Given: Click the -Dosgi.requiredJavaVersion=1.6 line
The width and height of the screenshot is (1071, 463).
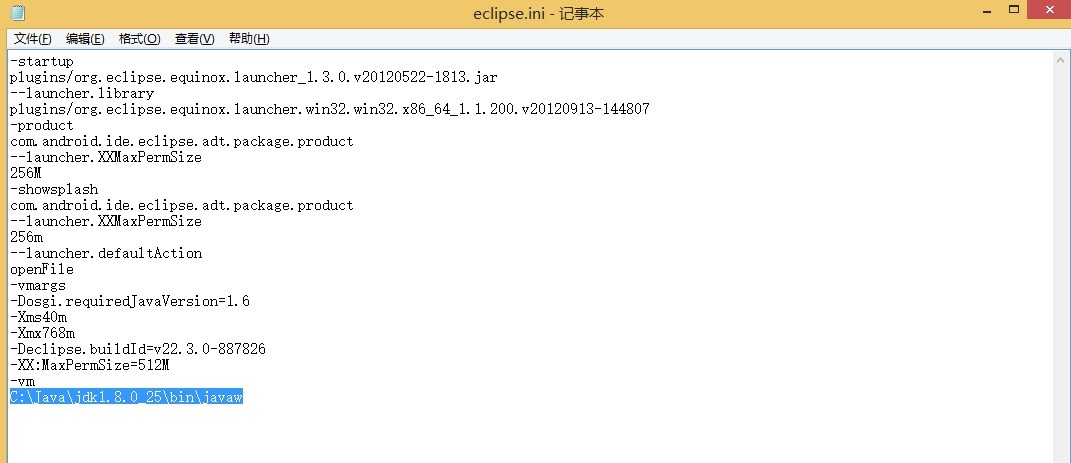Looking at the screenshot, I should pos(130,301).
